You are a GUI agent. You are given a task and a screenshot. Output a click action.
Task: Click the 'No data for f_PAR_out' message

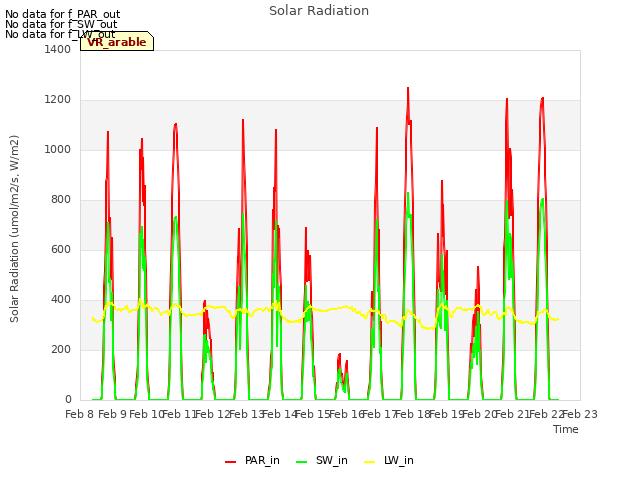coord(62,14)
